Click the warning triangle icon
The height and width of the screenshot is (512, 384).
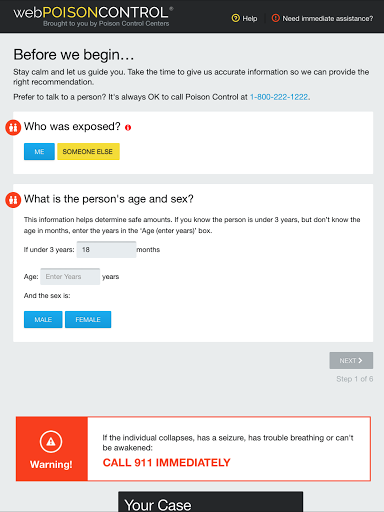coord(51,442)
